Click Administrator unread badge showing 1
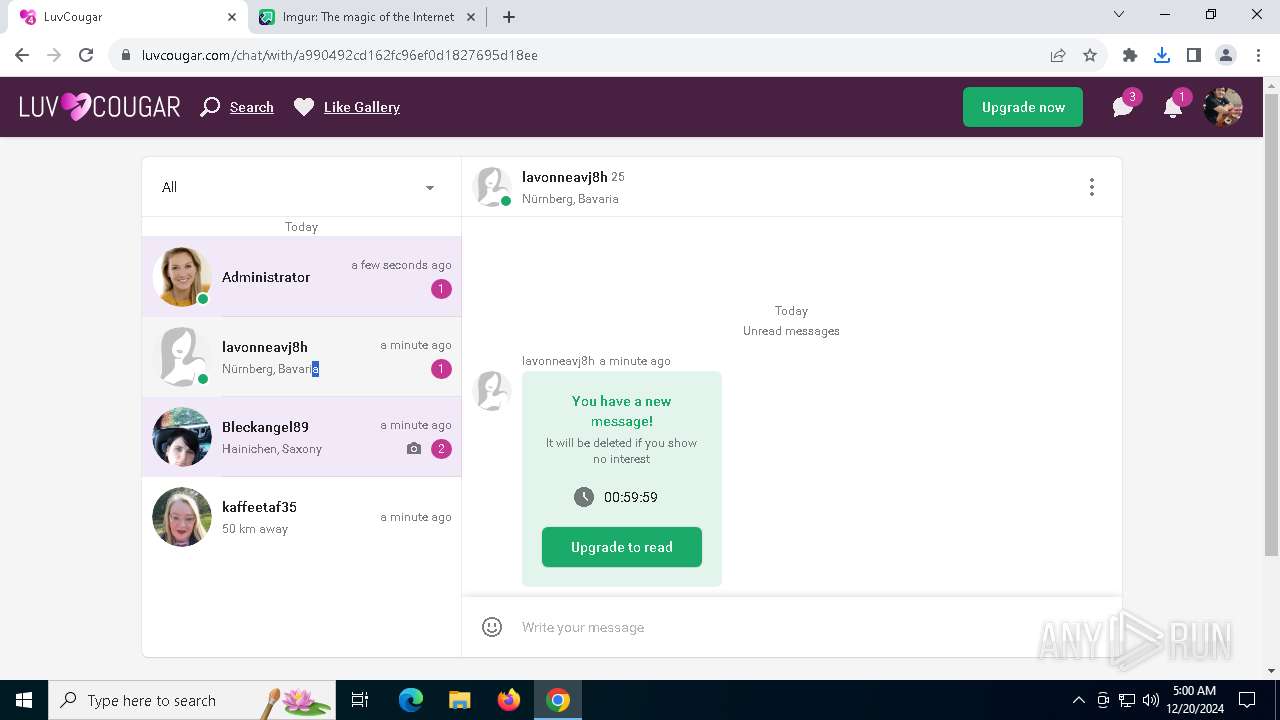This screenshot has height=720, width=1280. click(x=441, y=289)
